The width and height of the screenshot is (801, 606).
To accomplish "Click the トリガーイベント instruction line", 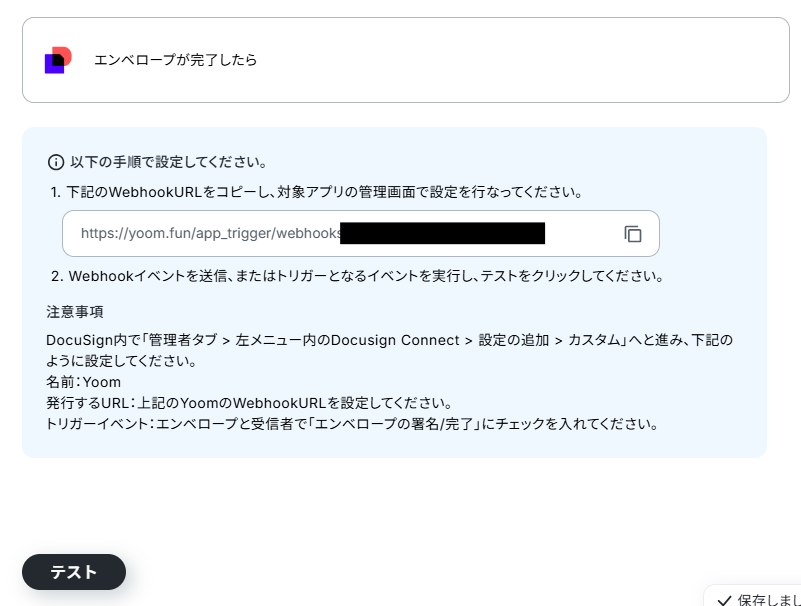I will tap(352, 424).
